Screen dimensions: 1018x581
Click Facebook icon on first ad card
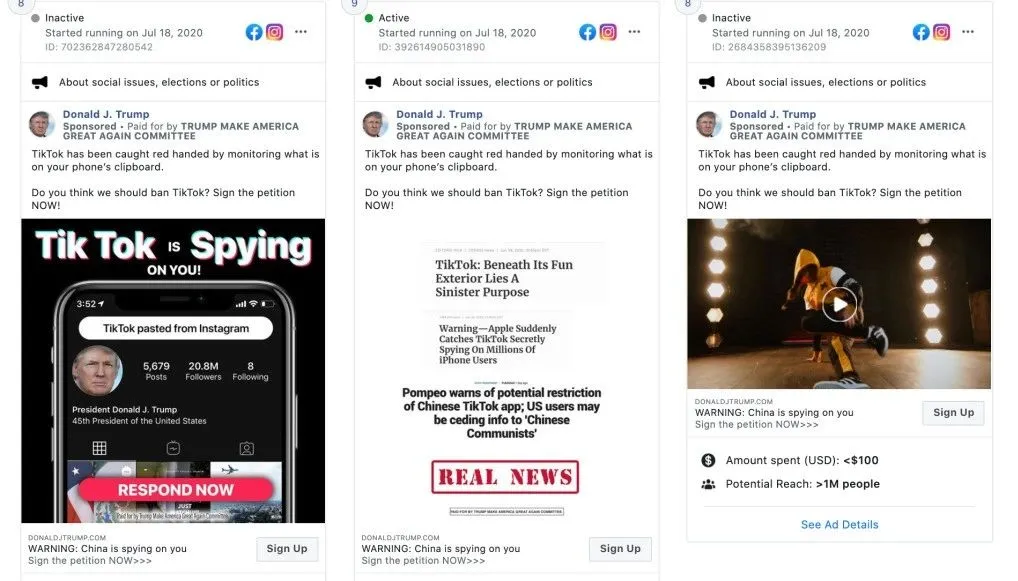tap(254, 32)
